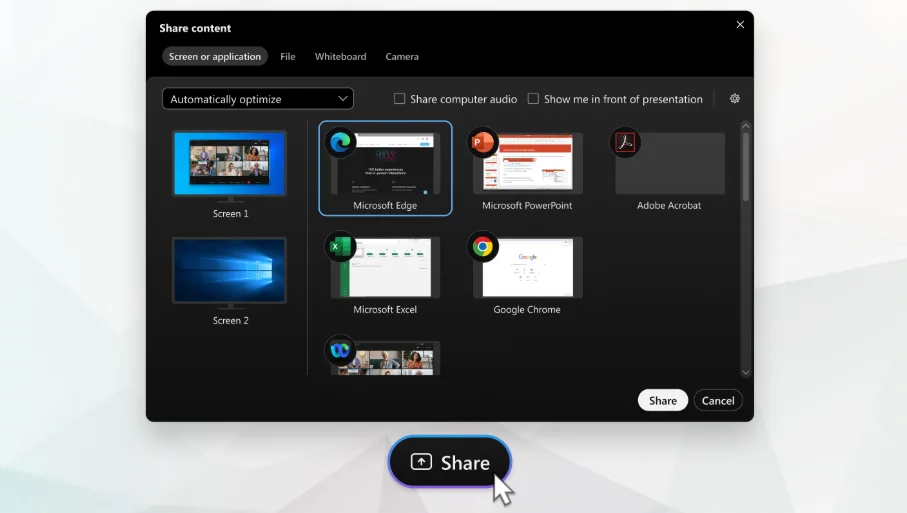Close the Share content dialog
This screenshot has height=513, width=907.
[x=740, y=25]
